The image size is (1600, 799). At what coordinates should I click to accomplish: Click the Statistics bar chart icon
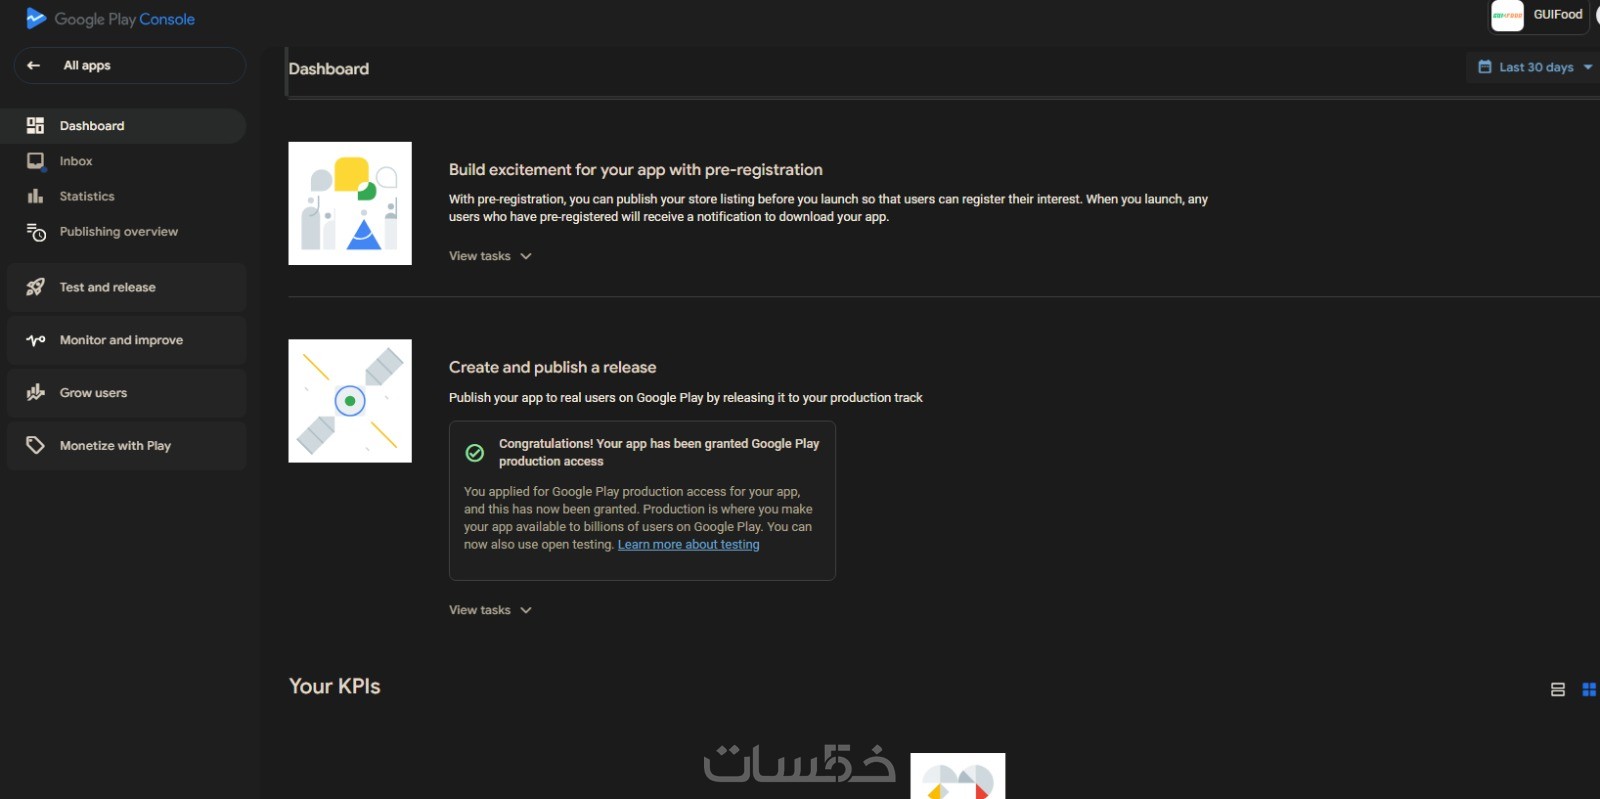pyautogui.click(x=35, y=196)
